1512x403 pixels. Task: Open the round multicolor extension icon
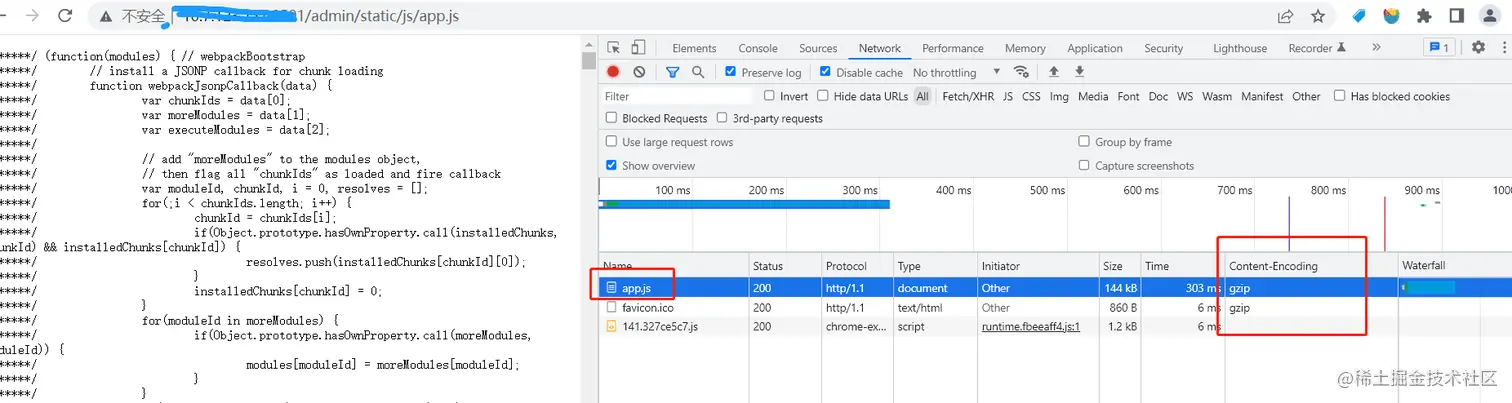click(x=1391, y=16)
